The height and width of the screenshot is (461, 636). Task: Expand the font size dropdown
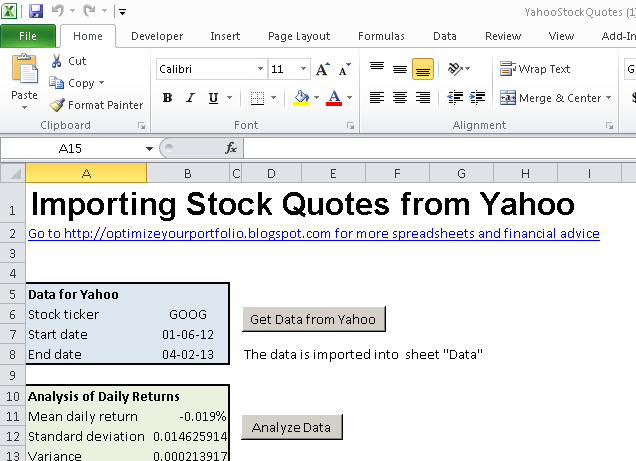[x=303, y=70]
